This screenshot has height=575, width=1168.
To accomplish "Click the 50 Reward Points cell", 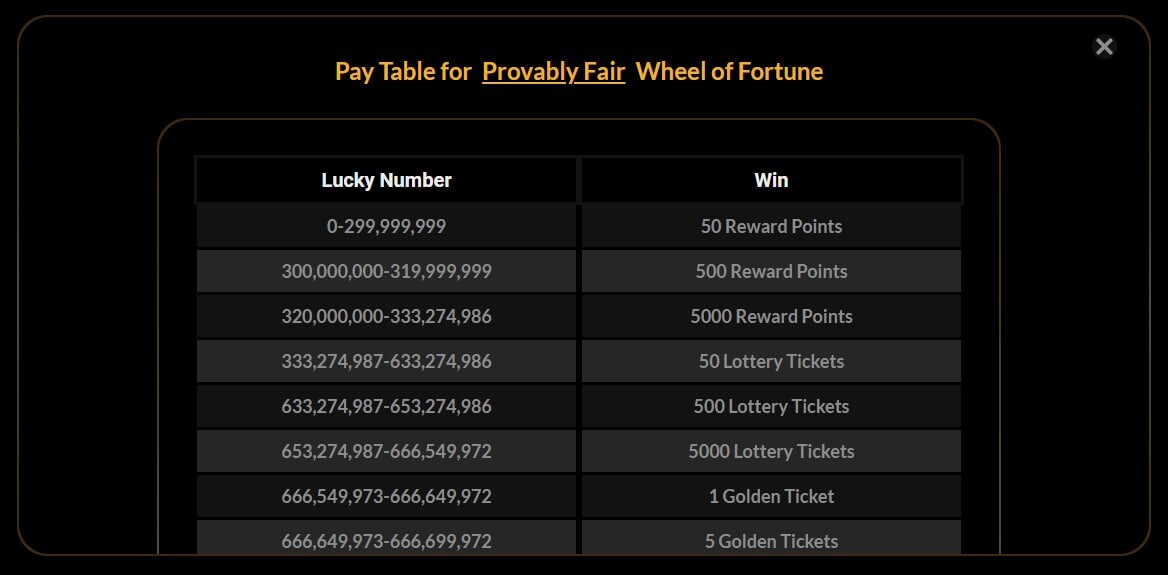I will (x=771, y=226).
